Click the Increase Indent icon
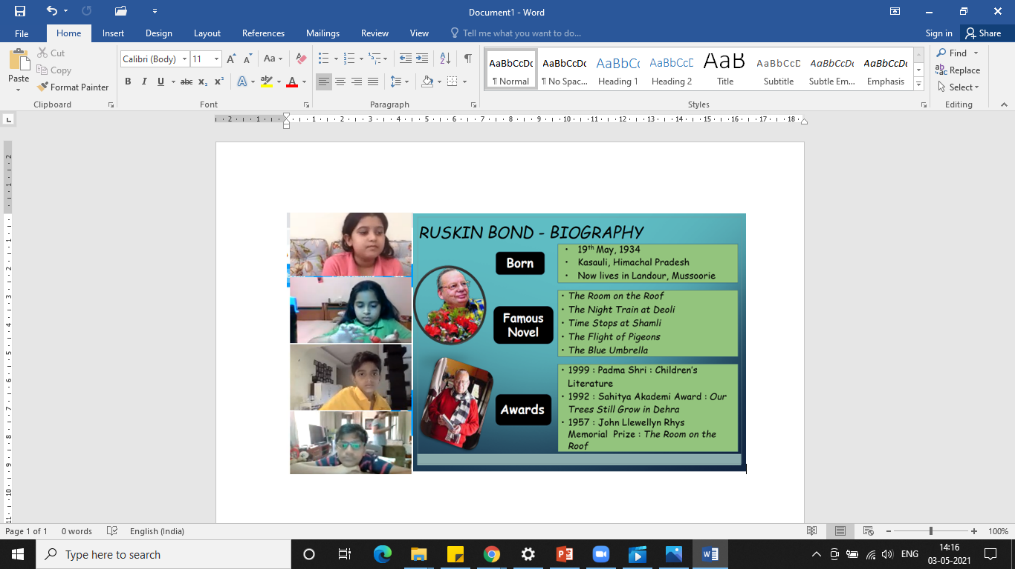 tap(422, 59)
